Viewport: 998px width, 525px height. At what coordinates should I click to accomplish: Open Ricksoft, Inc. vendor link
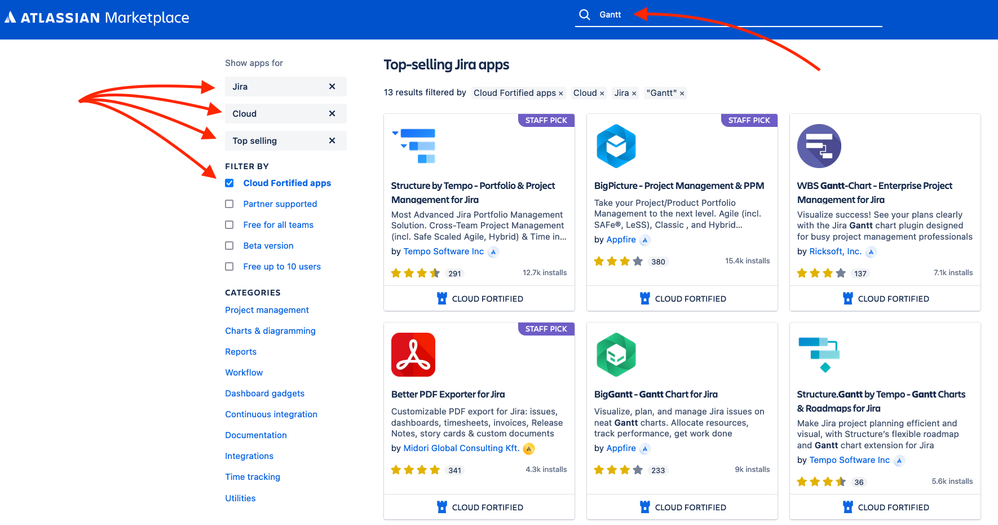835,251
